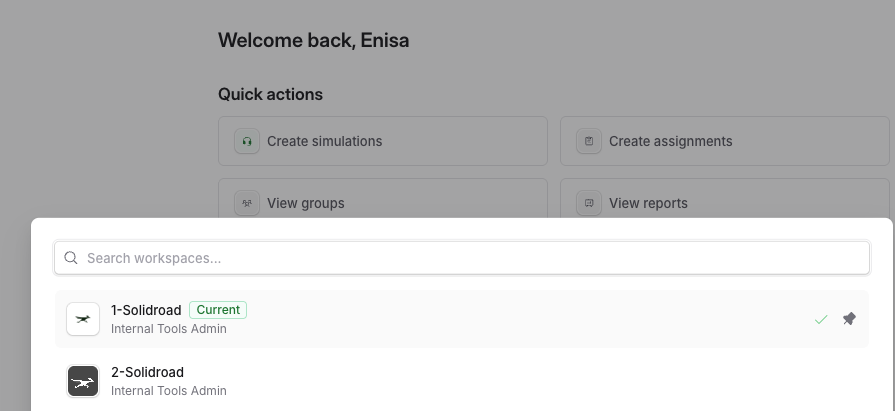This screenshot has width=895, height=411.
Task: Toggle the pin icon for 1-Solidroad
Action: (x=849, y=319)
